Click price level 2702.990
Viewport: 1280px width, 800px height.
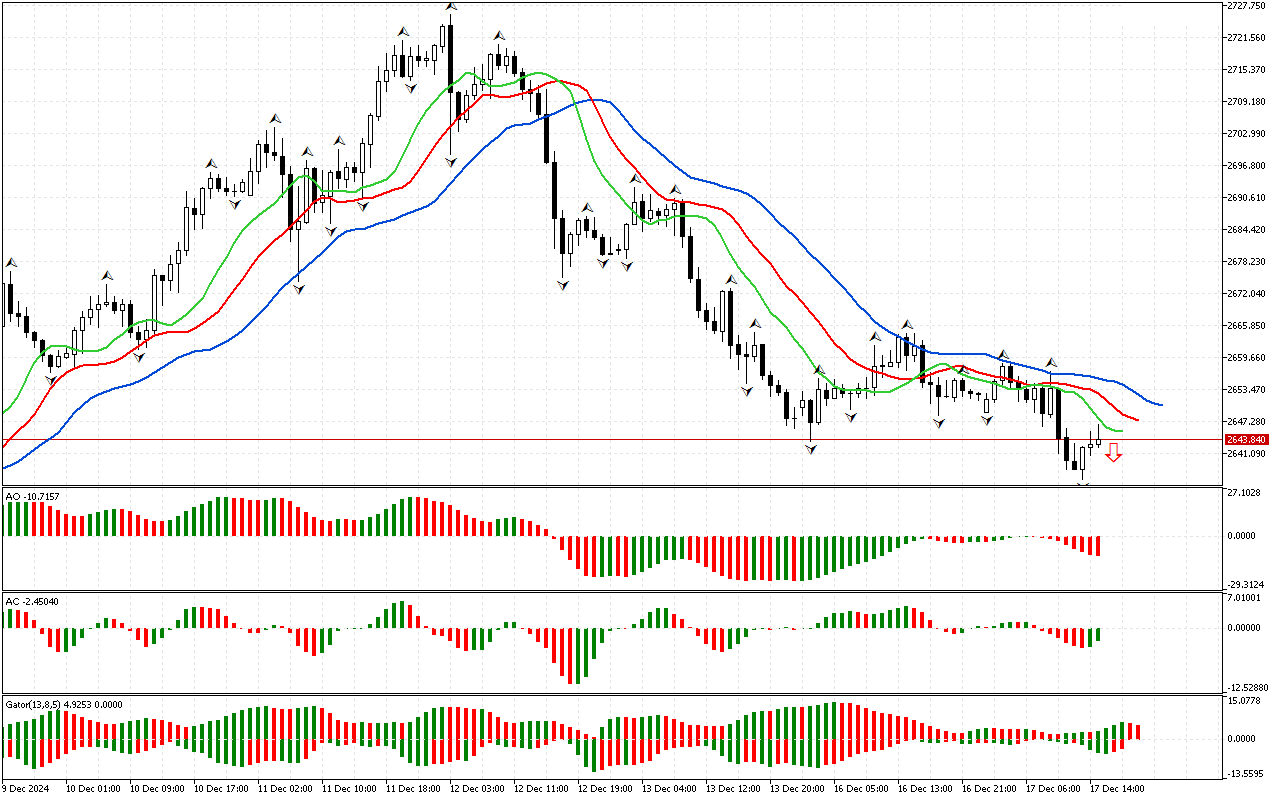click(x=1246, y=133)
